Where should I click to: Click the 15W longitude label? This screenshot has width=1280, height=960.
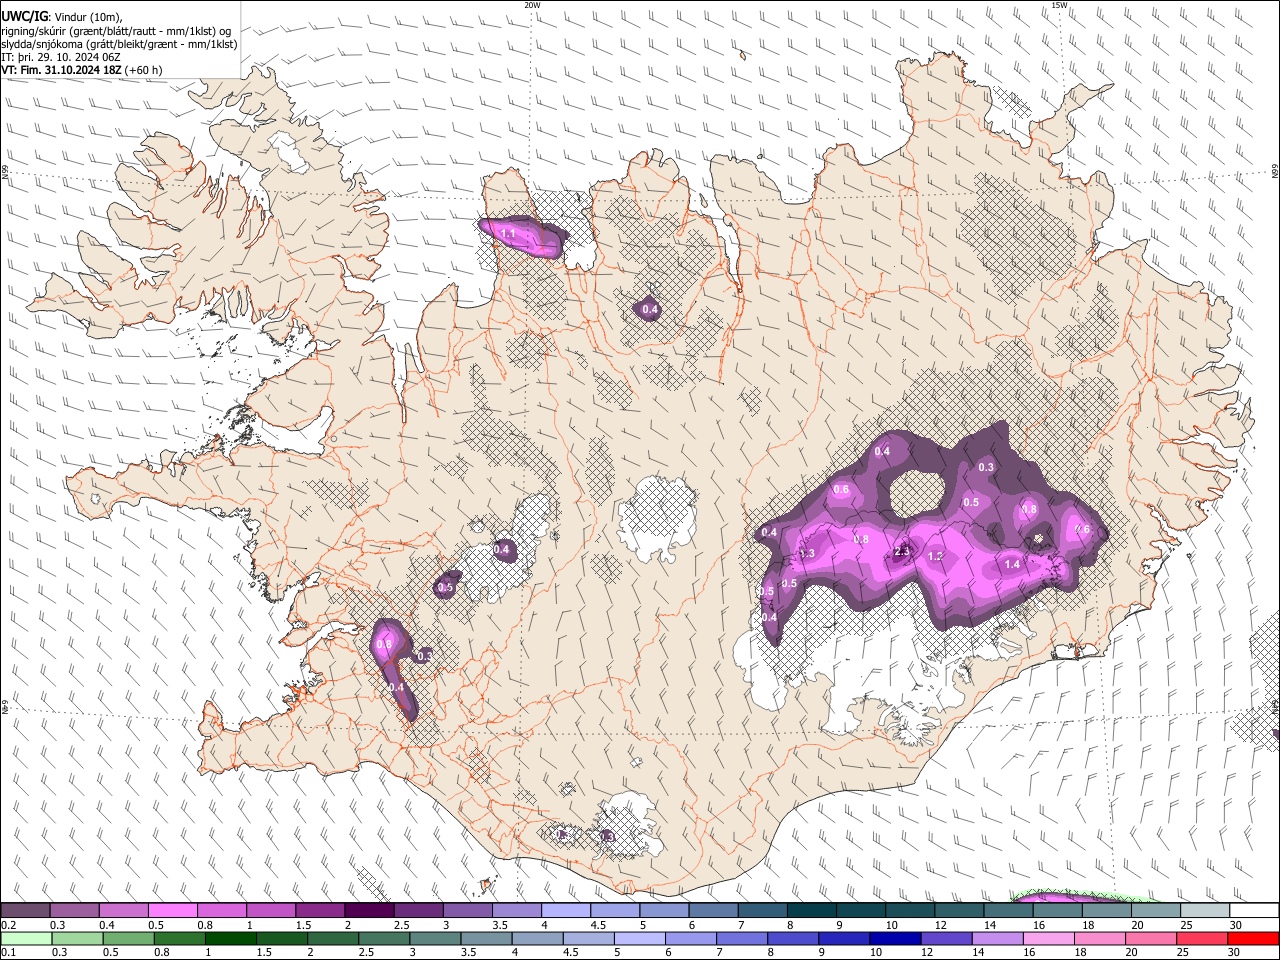tap(1059, 5)
